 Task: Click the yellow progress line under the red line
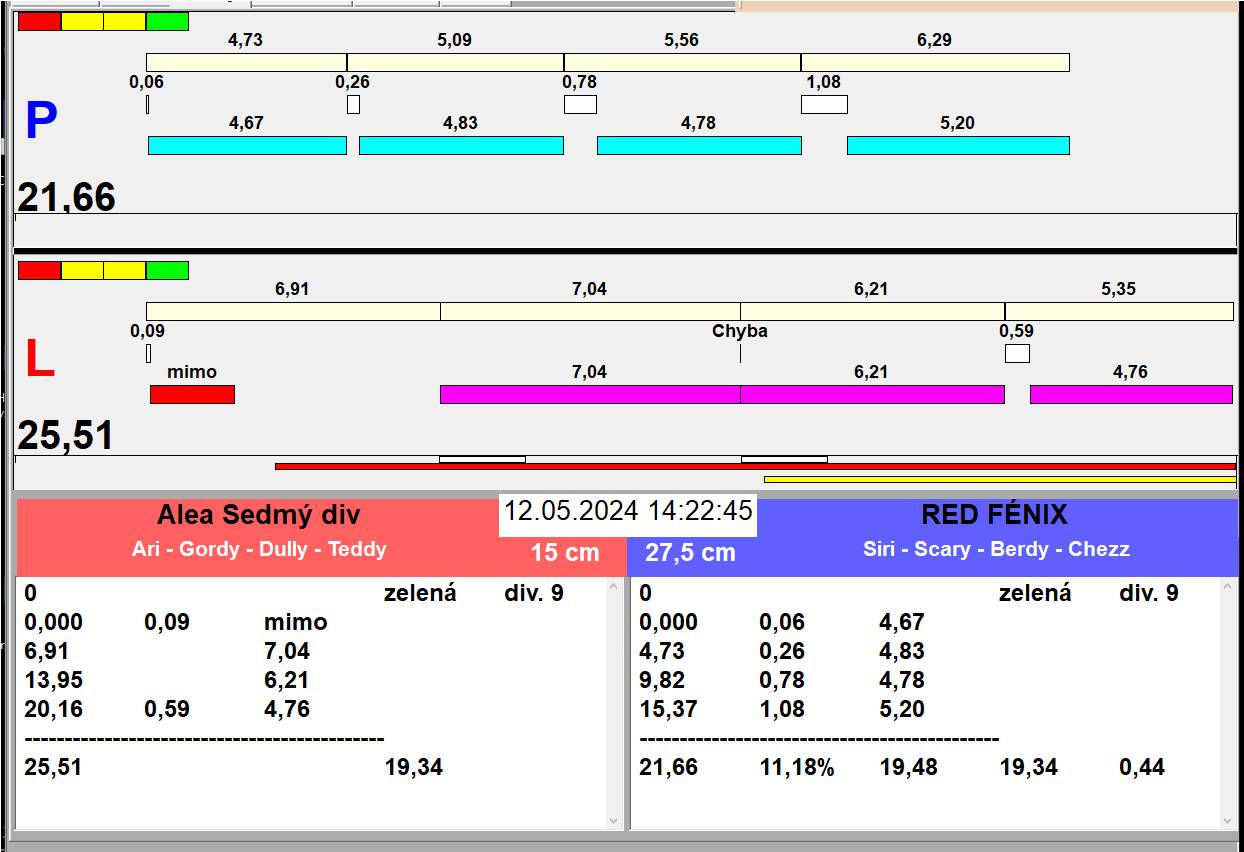[x=1000, y=479]
